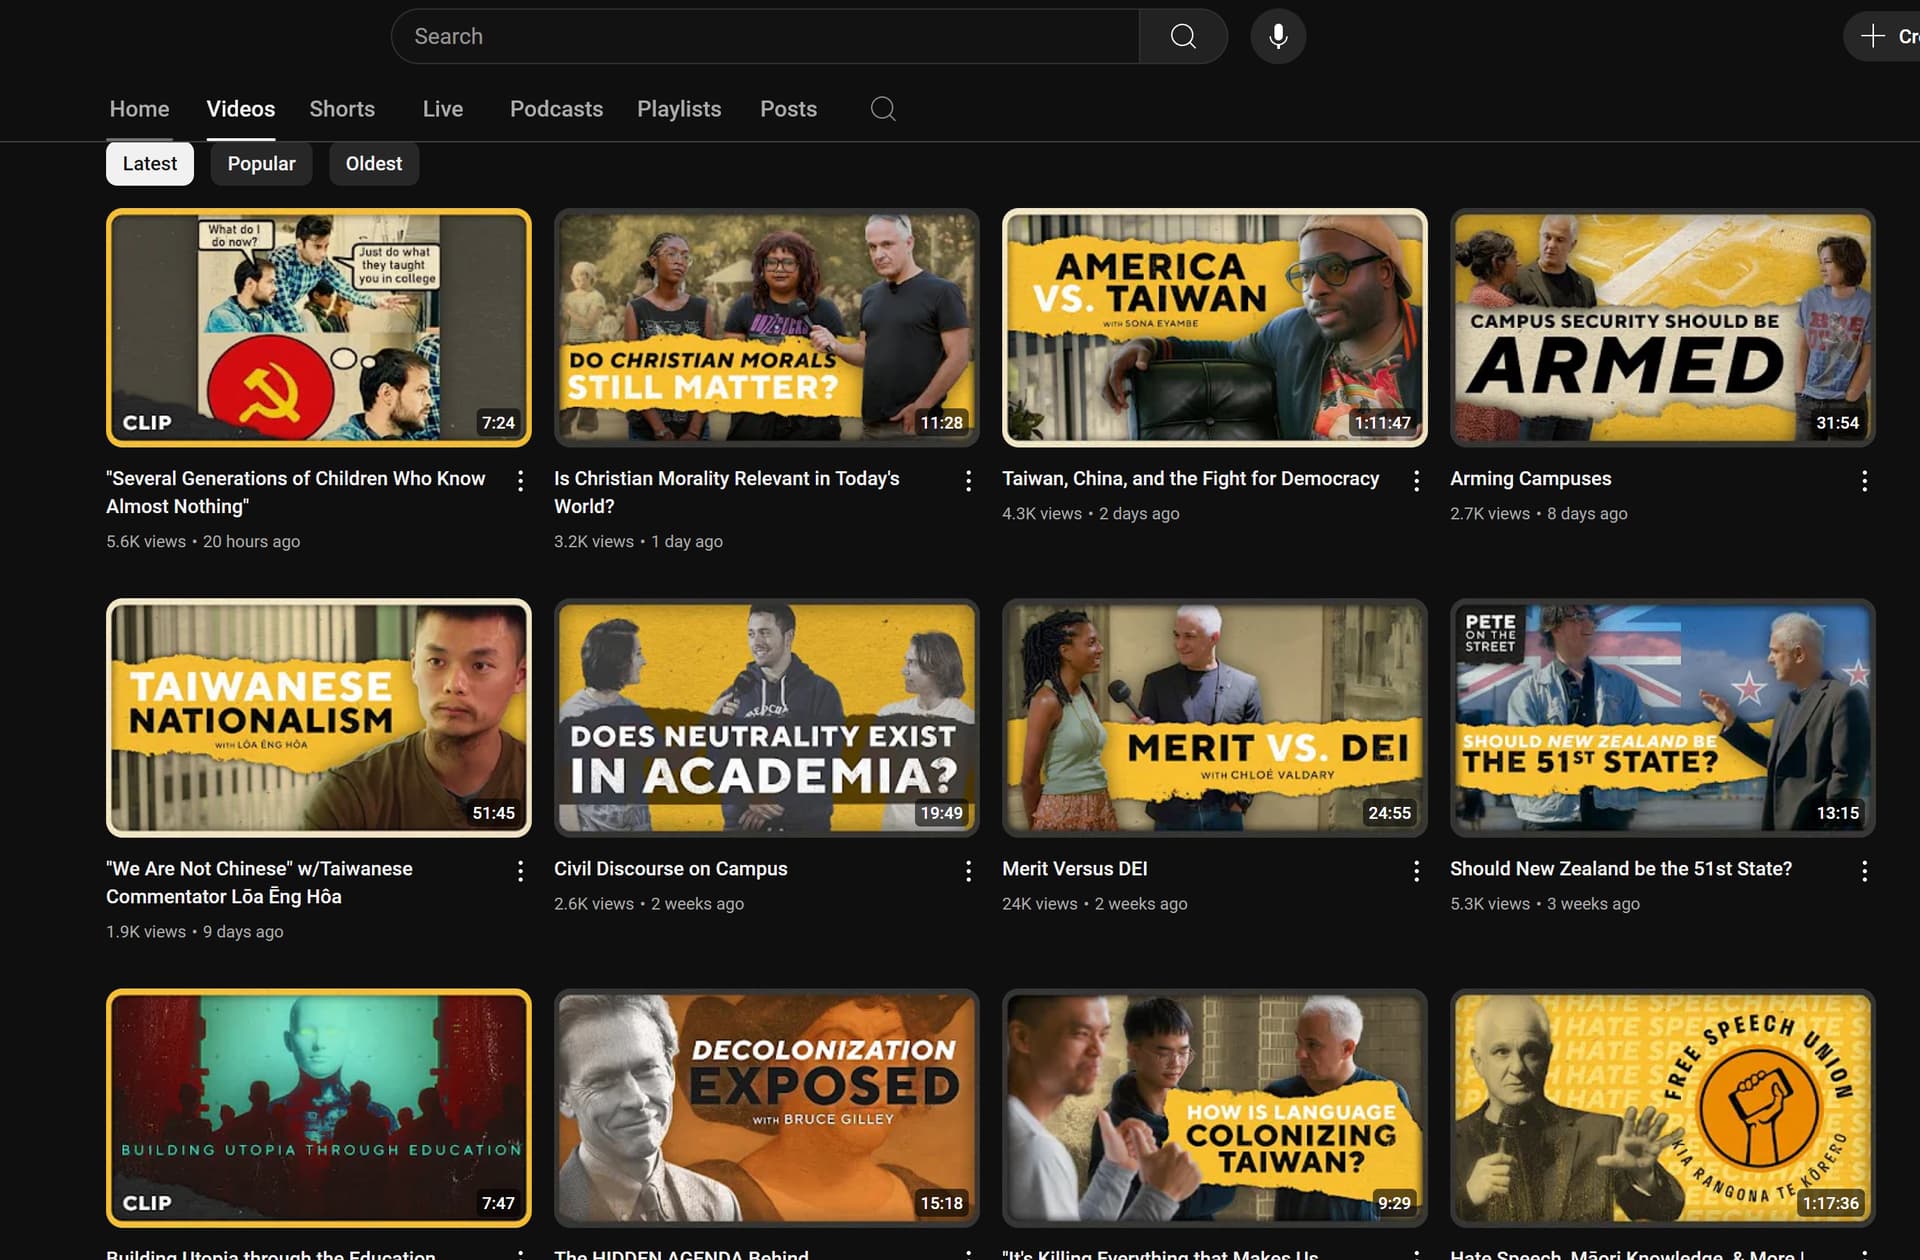
Task: Switch to the Playlists tab
Action: [679, 109]
